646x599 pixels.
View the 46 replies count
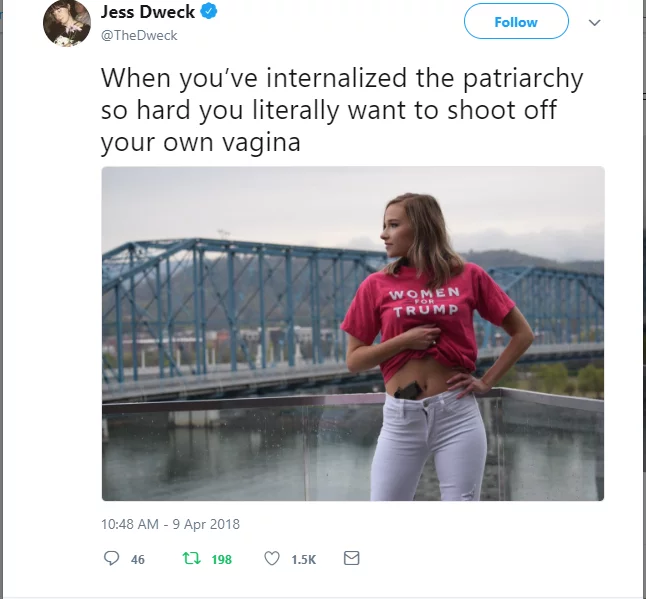(138, 559)
